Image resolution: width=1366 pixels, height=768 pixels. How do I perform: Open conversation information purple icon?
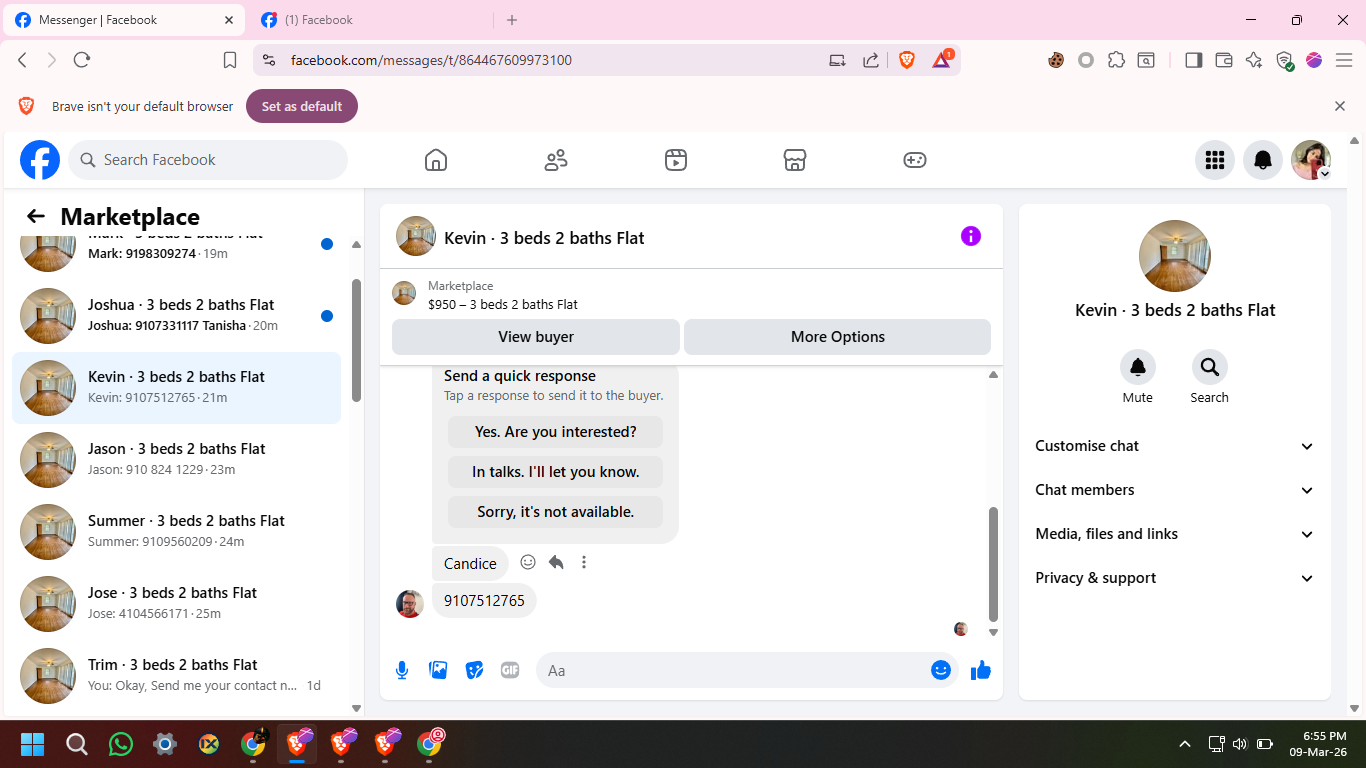(x=971, y=236)
